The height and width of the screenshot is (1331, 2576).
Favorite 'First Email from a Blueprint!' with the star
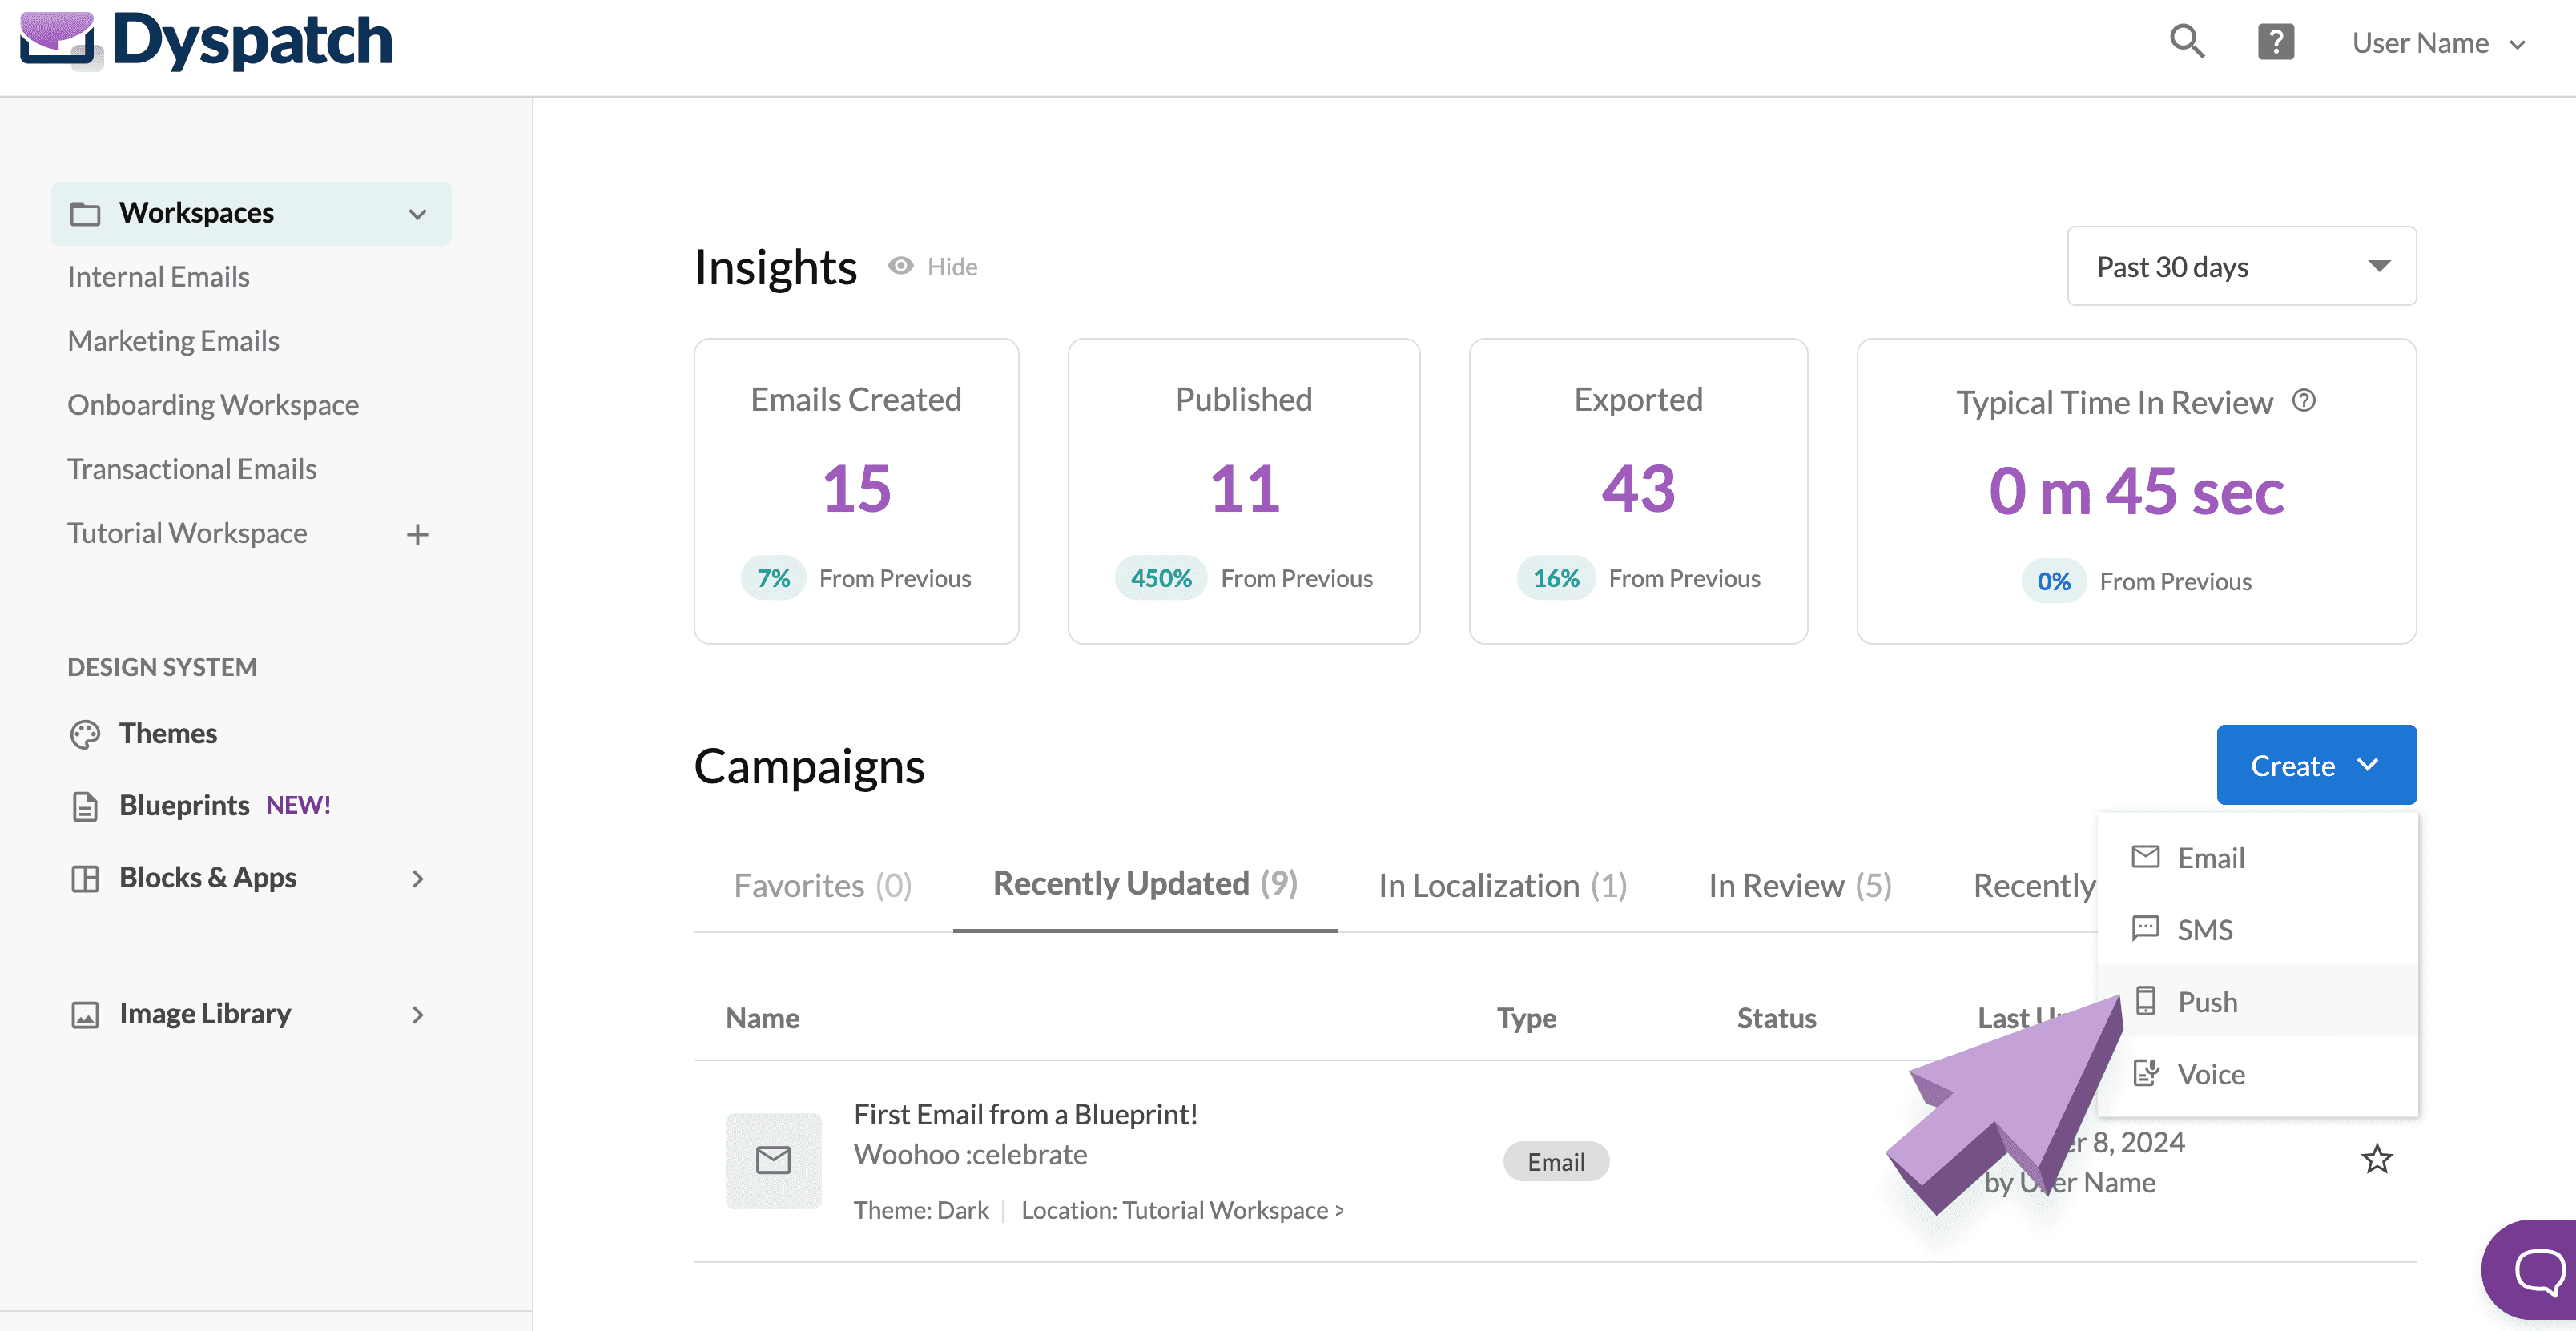point(2377,1159)
